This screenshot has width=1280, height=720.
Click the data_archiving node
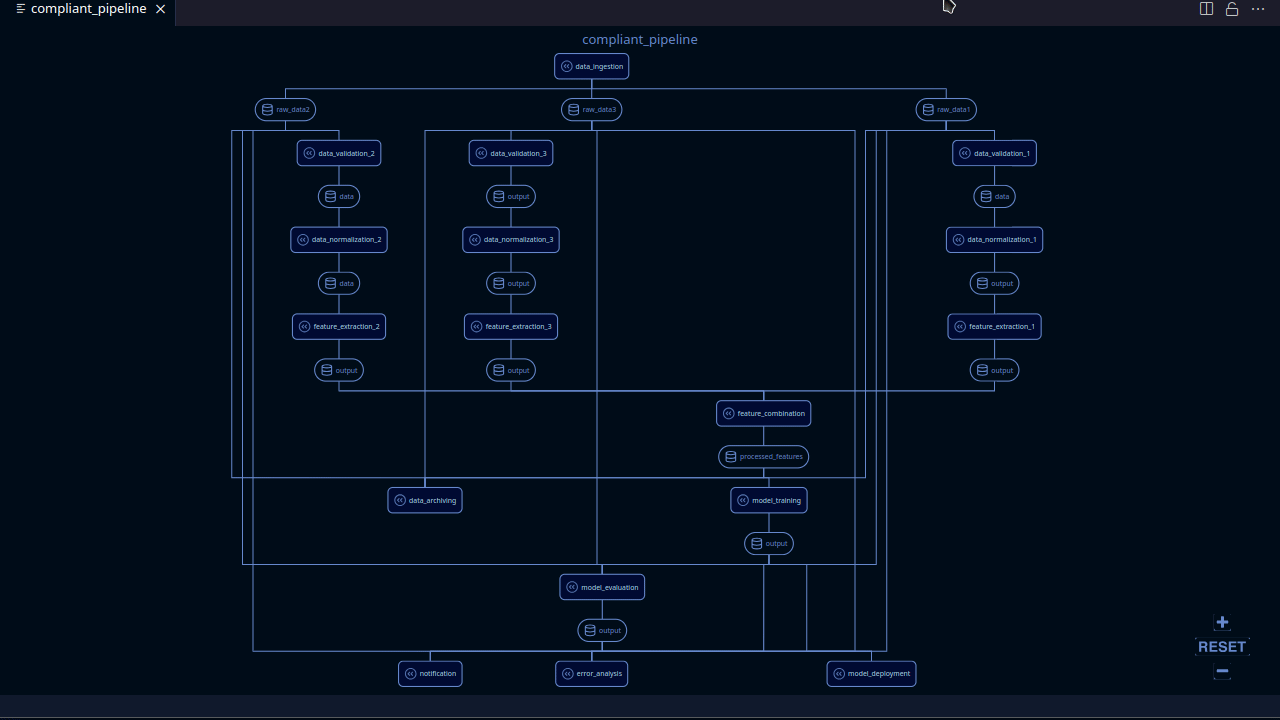425,500
